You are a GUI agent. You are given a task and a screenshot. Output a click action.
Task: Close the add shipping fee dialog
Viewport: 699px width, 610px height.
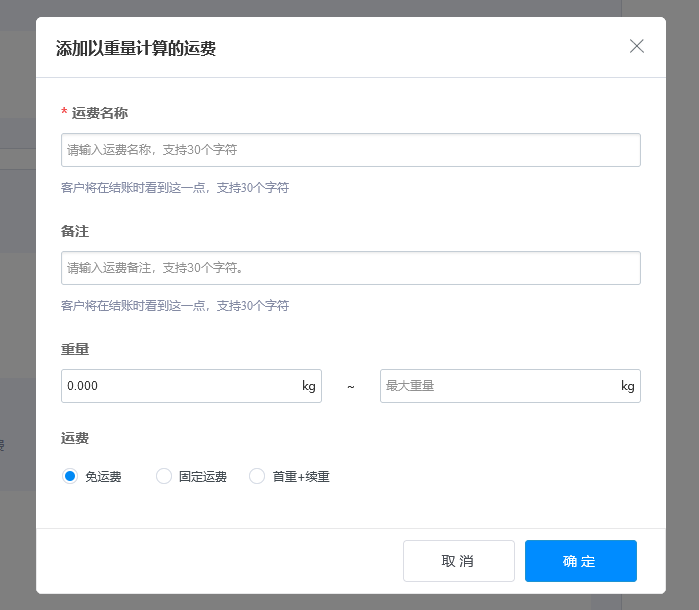pyautogui.click(x=637, y=46)
